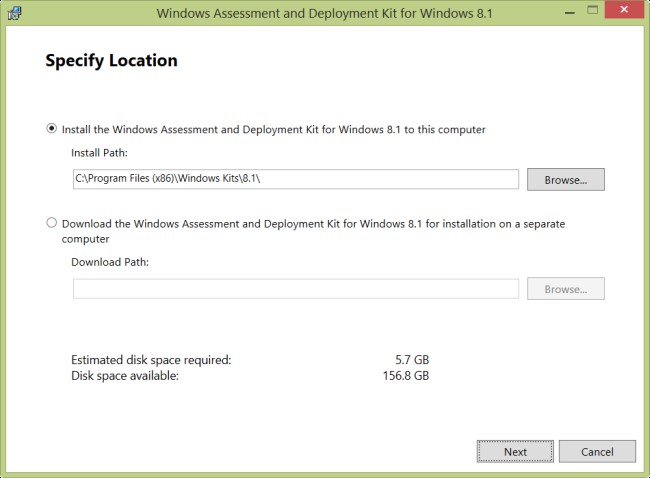Viewport: 650px width, 478px height.
Task: Select Download for separate computer radio option
Action: (x=51, y=223)
